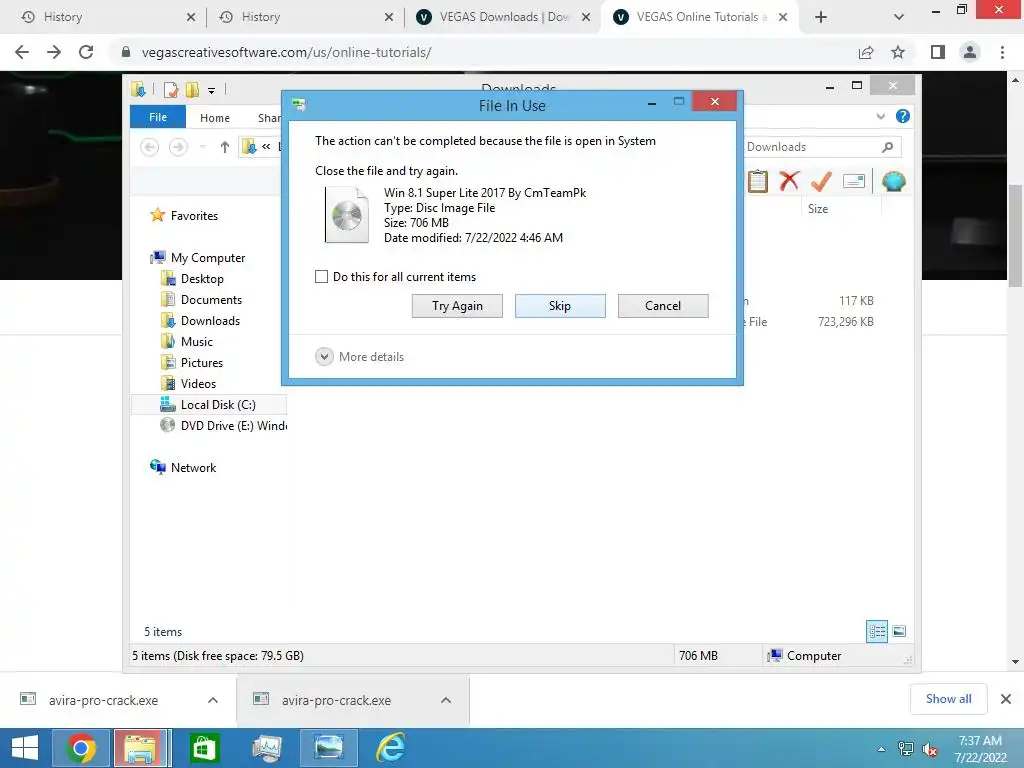This screenshot has height=768, width=1024.
Task: Click the New folder icon in quick access toolbar
Action: [192, 89]
